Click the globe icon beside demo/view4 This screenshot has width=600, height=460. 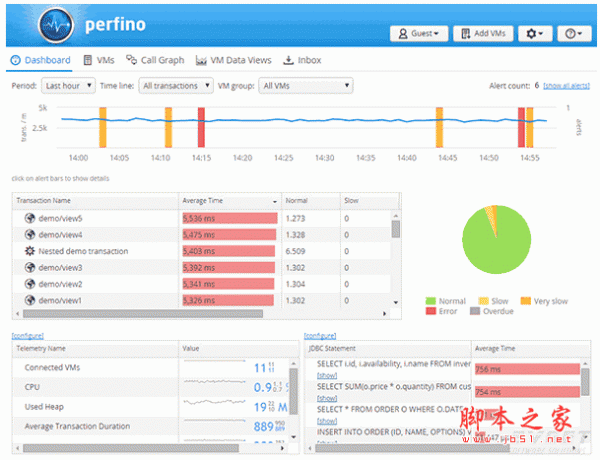[x=30, y=235]
